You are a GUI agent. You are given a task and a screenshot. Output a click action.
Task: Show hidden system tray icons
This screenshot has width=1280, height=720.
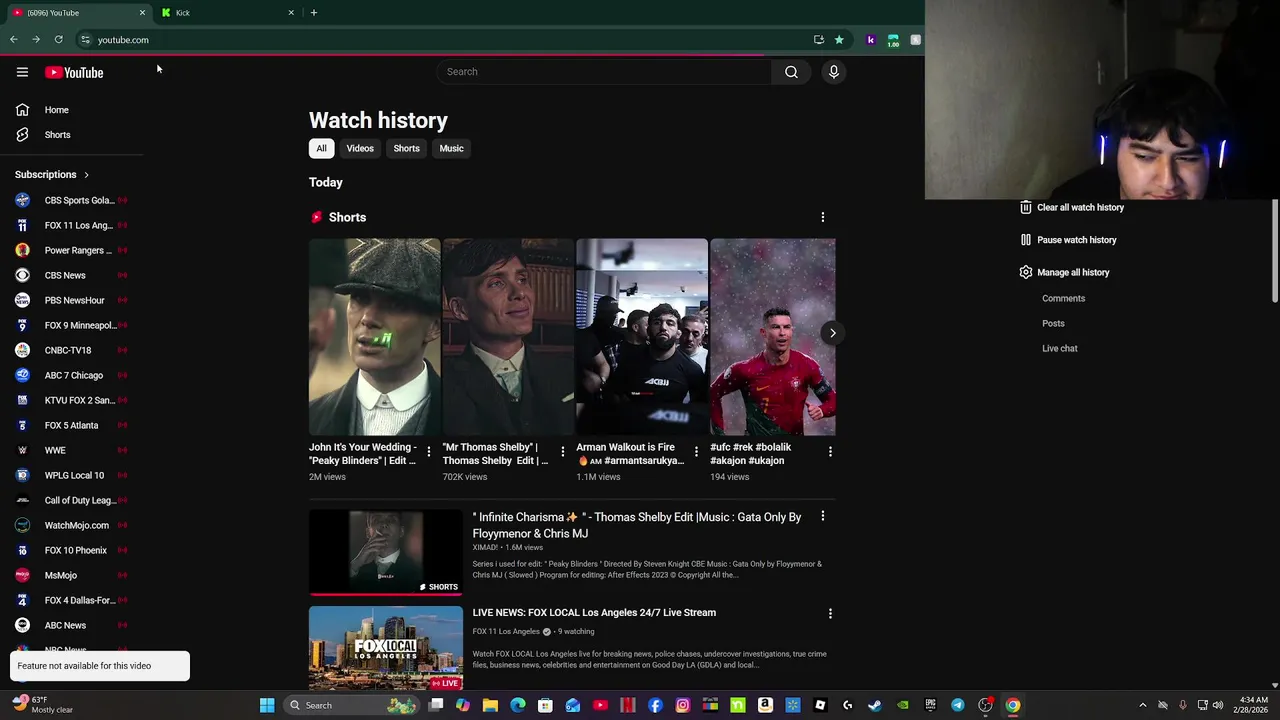click(x=1143, y=705)
